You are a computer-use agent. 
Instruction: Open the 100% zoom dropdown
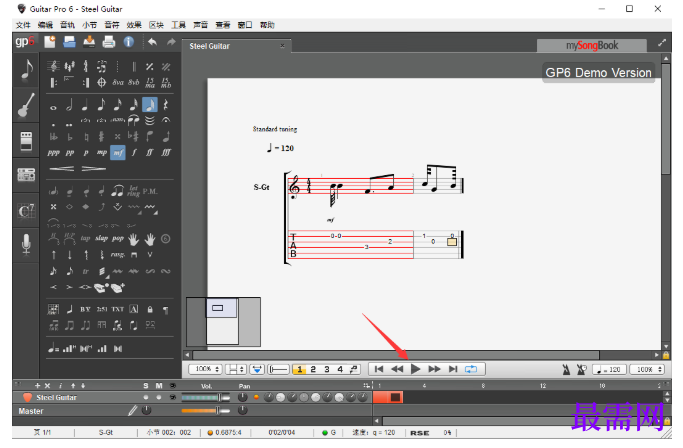coord(206,370)
